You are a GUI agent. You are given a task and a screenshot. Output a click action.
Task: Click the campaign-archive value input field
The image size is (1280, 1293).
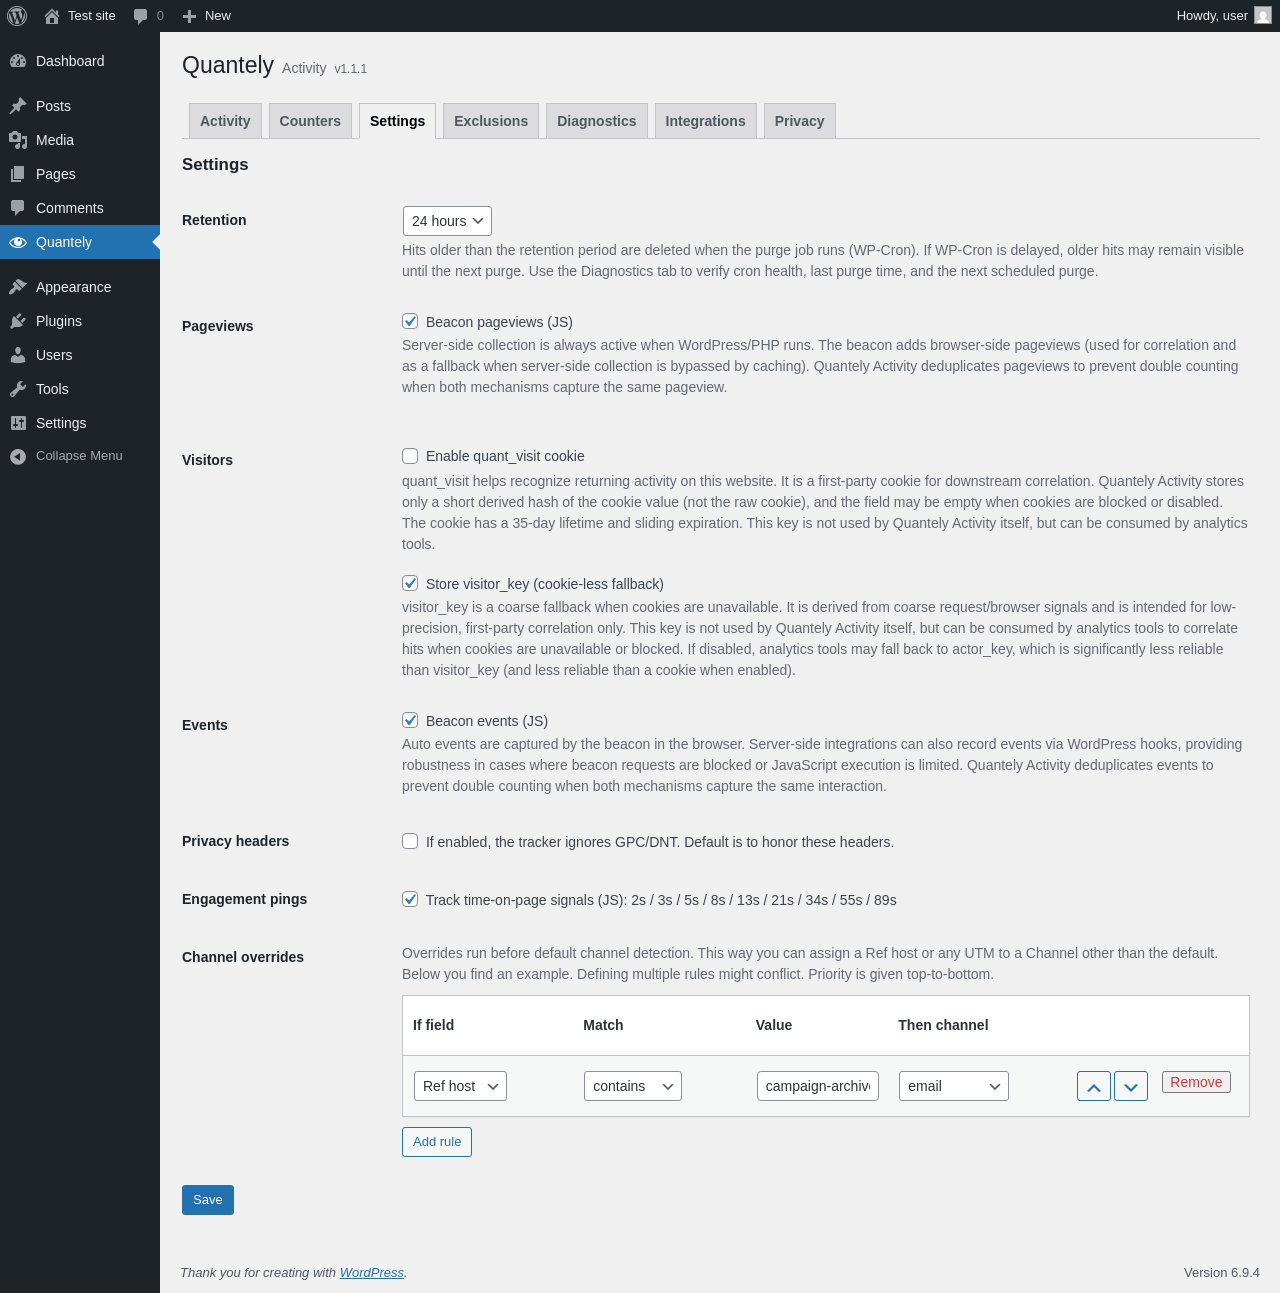point(818,1086)
